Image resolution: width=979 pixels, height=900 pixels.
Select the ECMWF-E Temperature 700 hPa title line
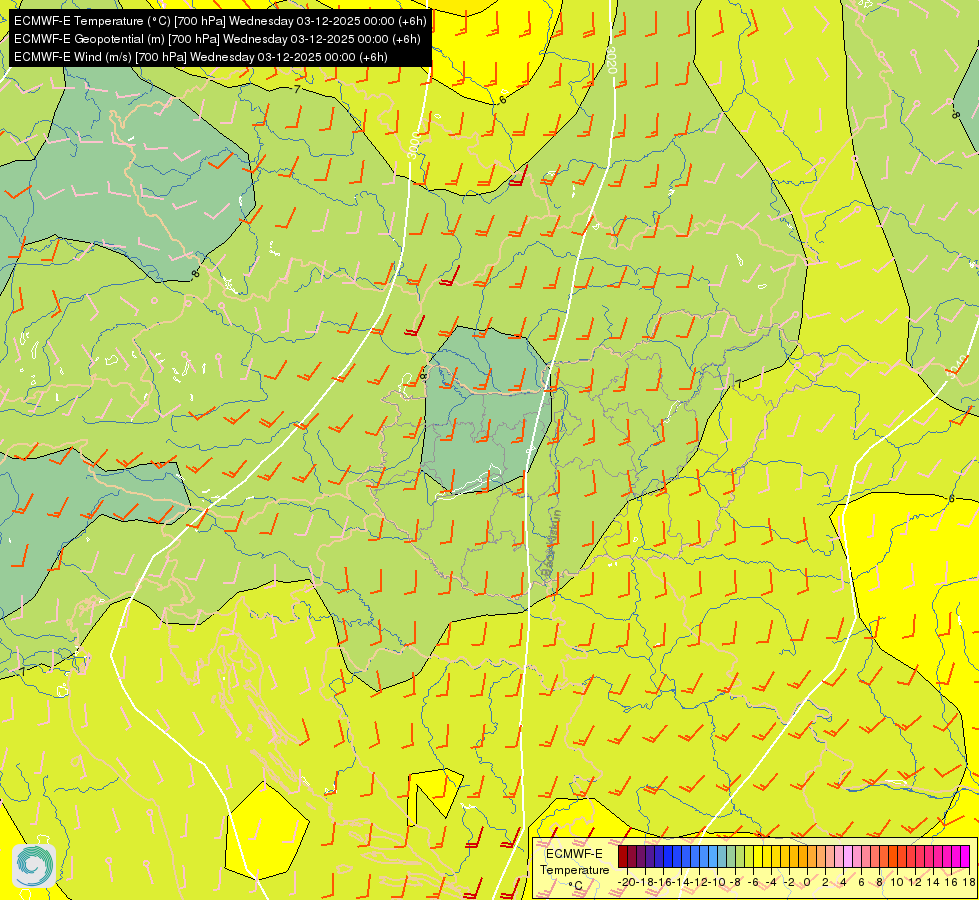click(x=220, y=21)
